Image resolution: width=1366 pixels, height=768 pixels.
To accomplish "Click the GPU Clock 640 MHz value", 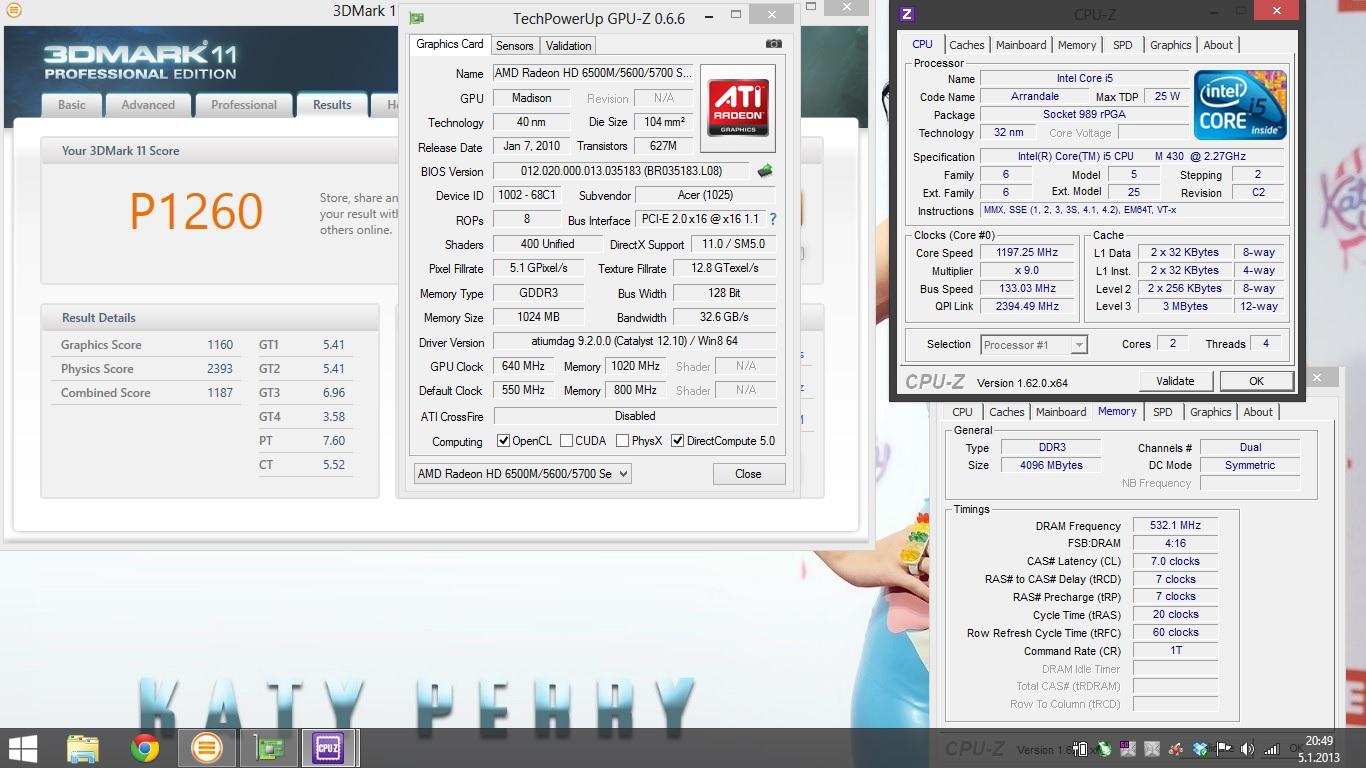I will (x=523, y=367).
